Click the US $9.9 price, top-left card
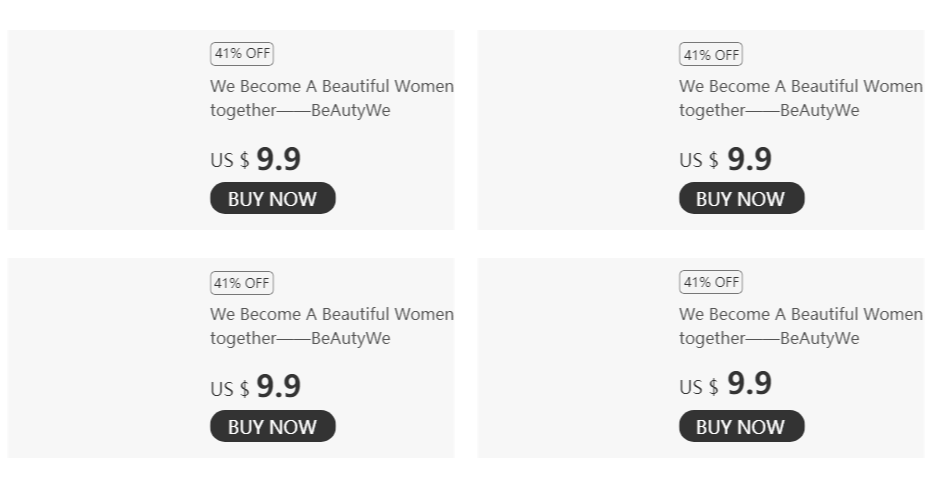932x484 pixels. click(255, 159)
